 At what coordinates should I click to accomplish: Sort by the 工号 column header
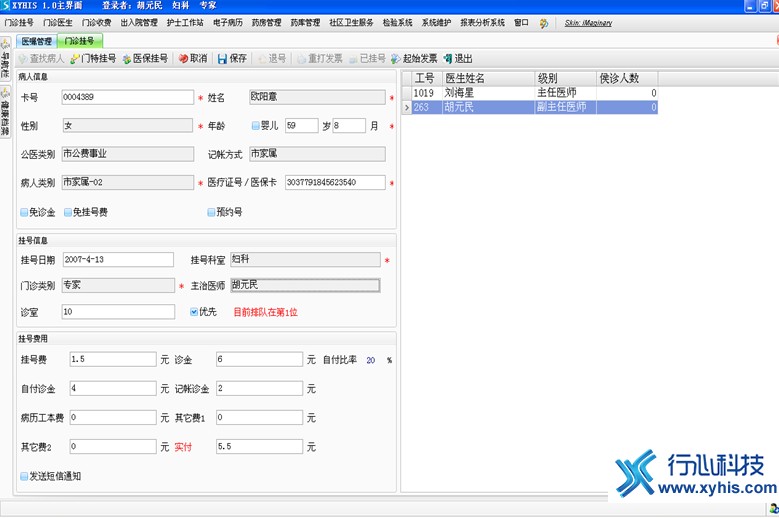[x=427, y=78]
